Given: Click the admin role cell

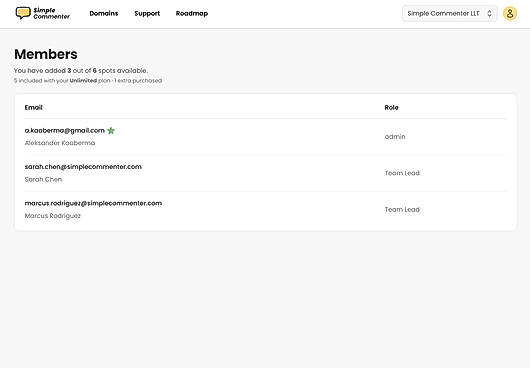Looking at the screenshot, I should pyautogui.click(x=395, y=137).
